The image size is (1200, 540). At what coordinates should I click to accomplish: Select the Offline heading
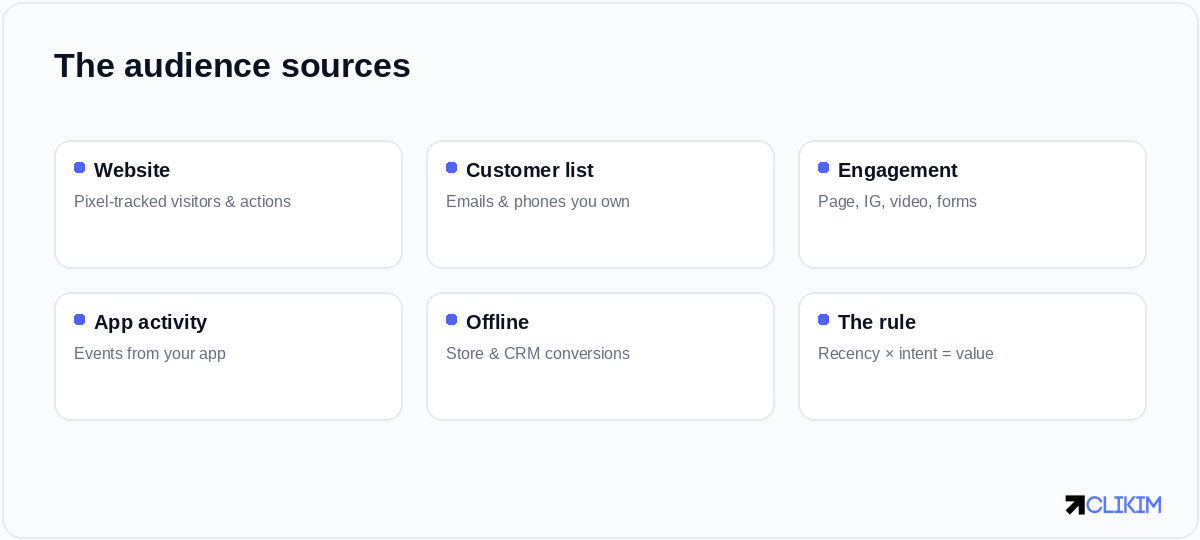[497, 322]
